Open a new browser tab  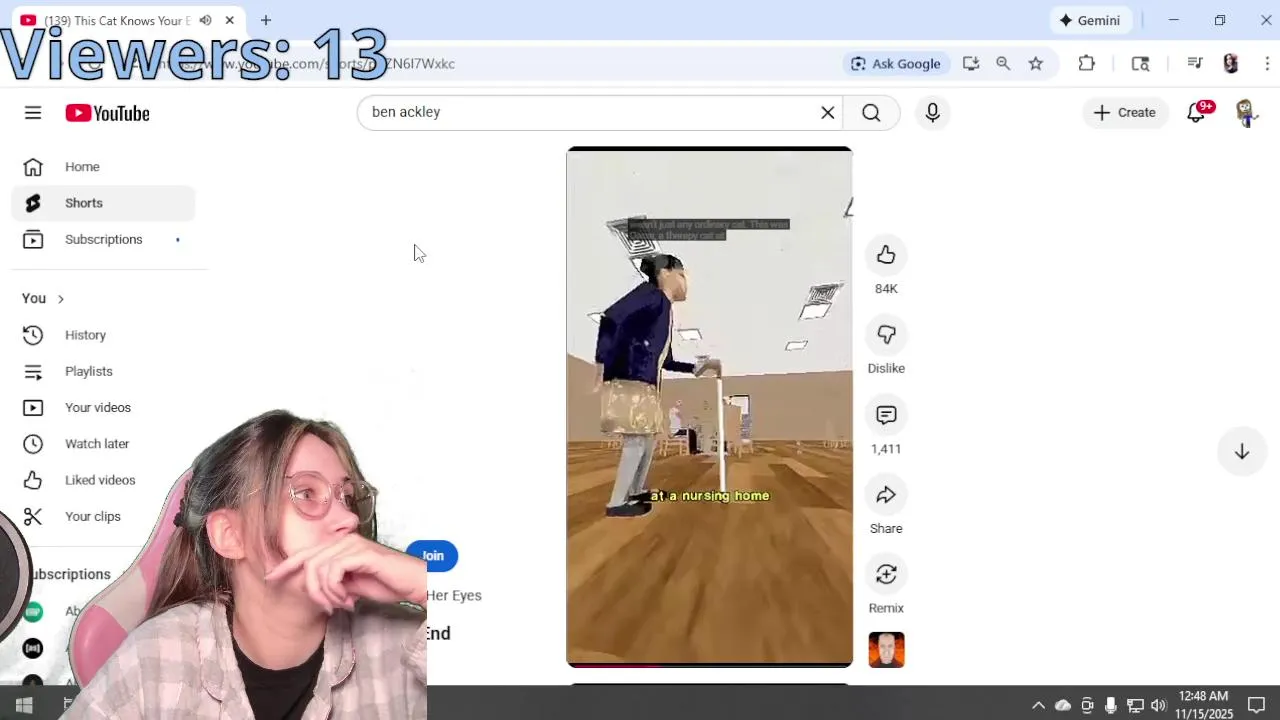coord(266,20)
